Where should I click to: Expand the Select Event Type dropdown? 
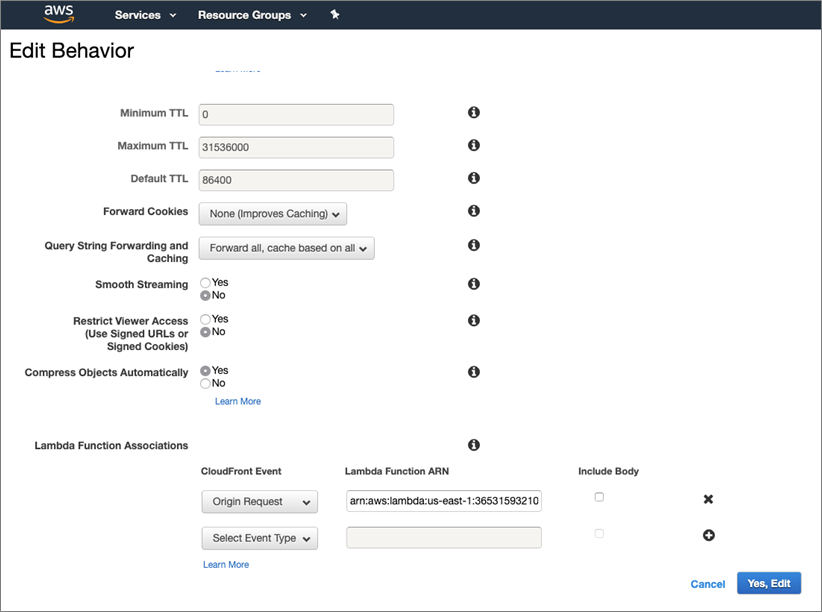(259, 538)
